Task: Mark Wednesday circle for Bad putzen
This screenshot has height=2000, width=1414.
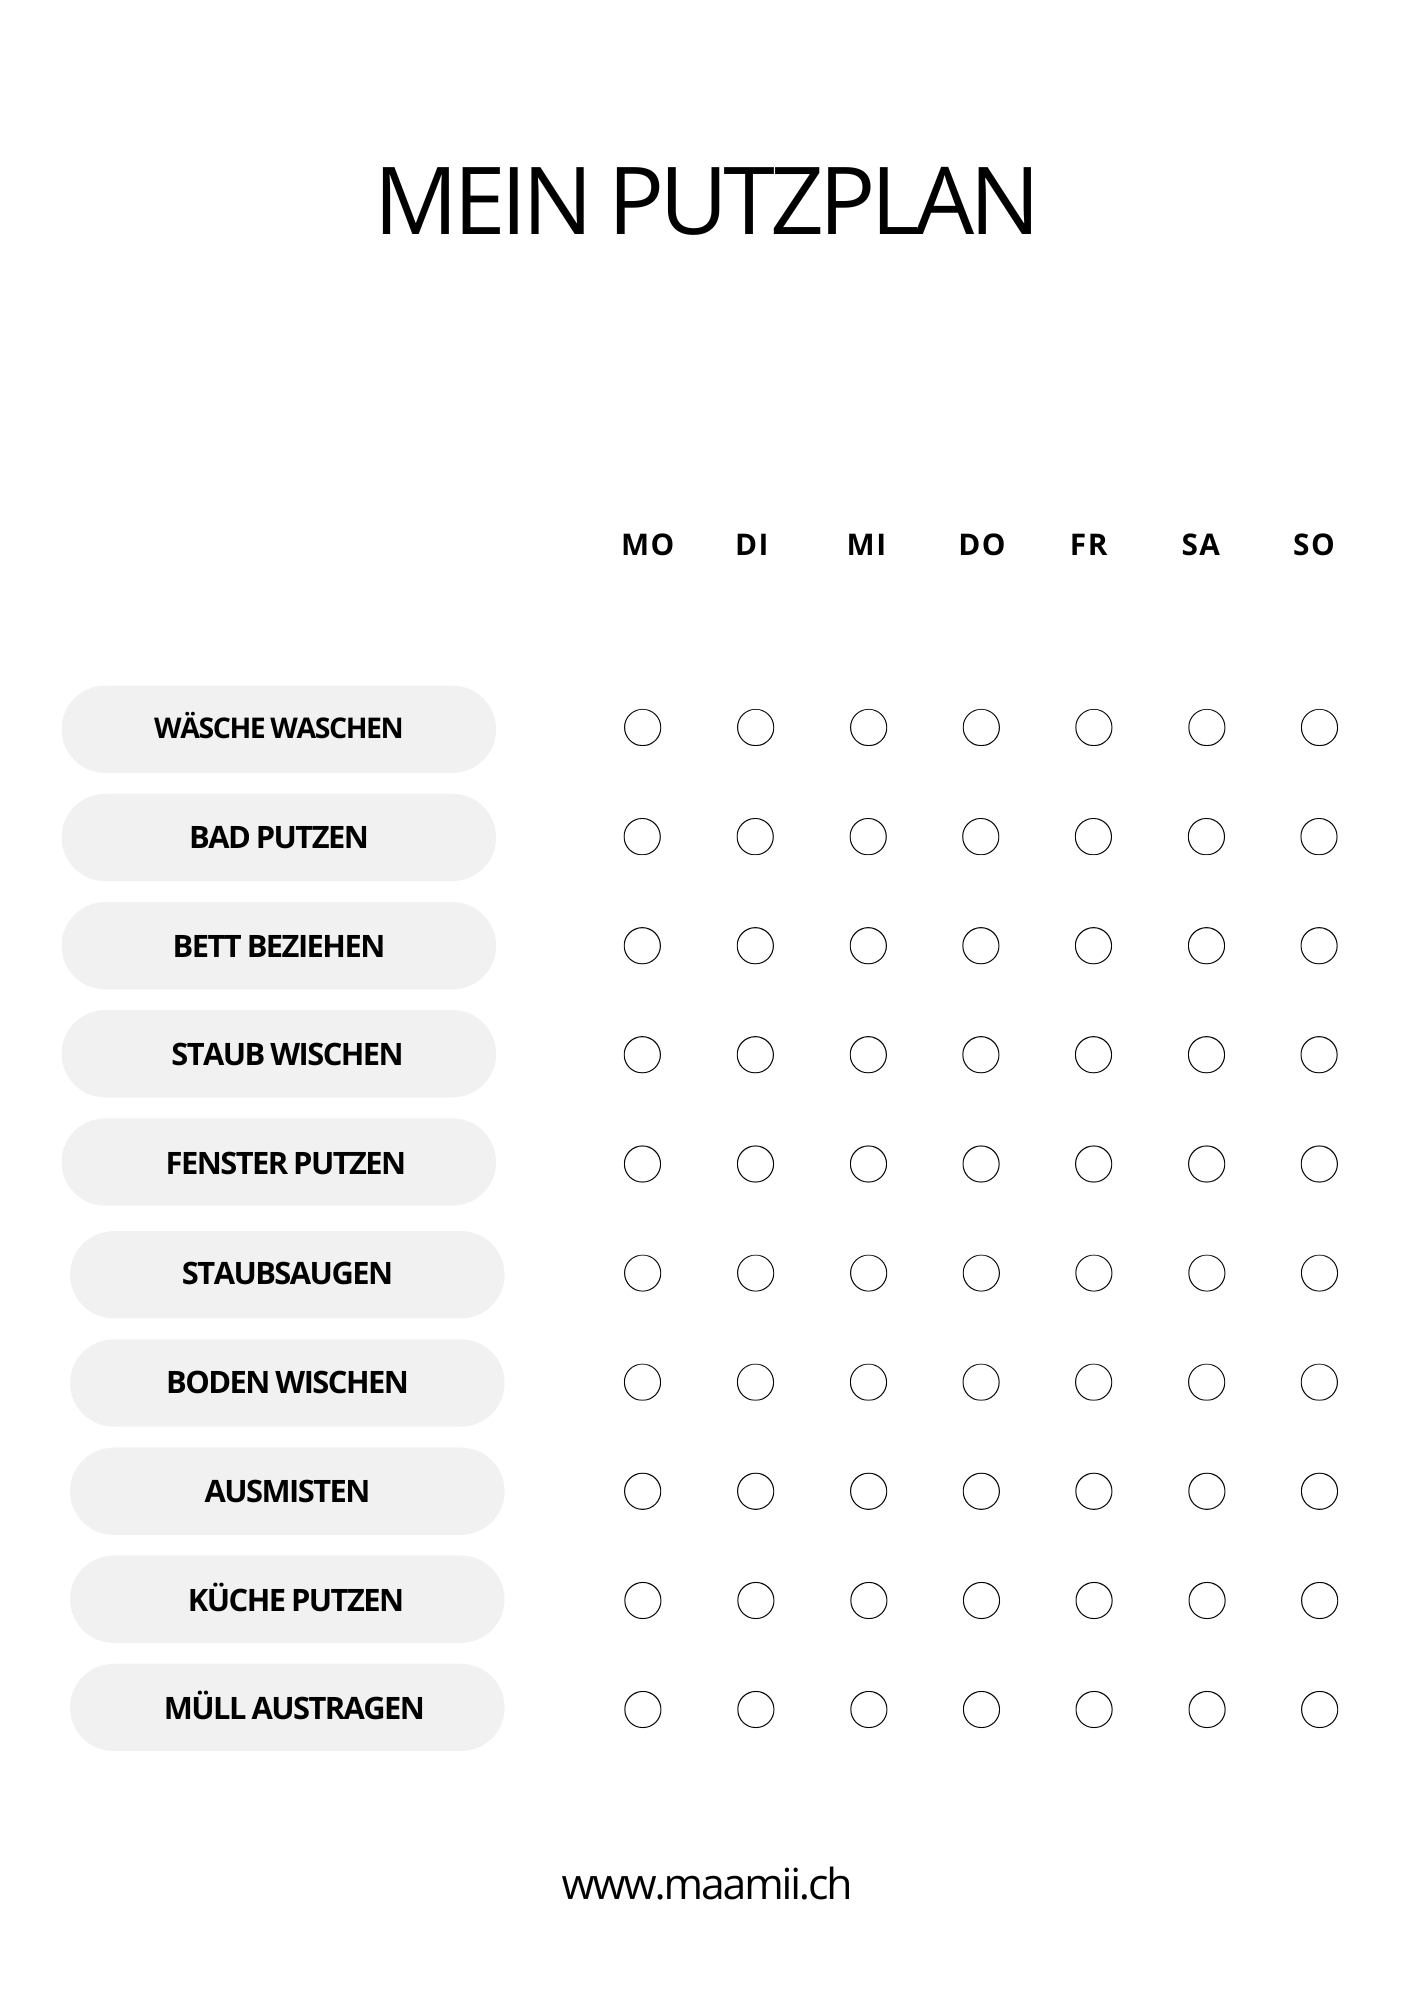Action: (x=868, y=837)
